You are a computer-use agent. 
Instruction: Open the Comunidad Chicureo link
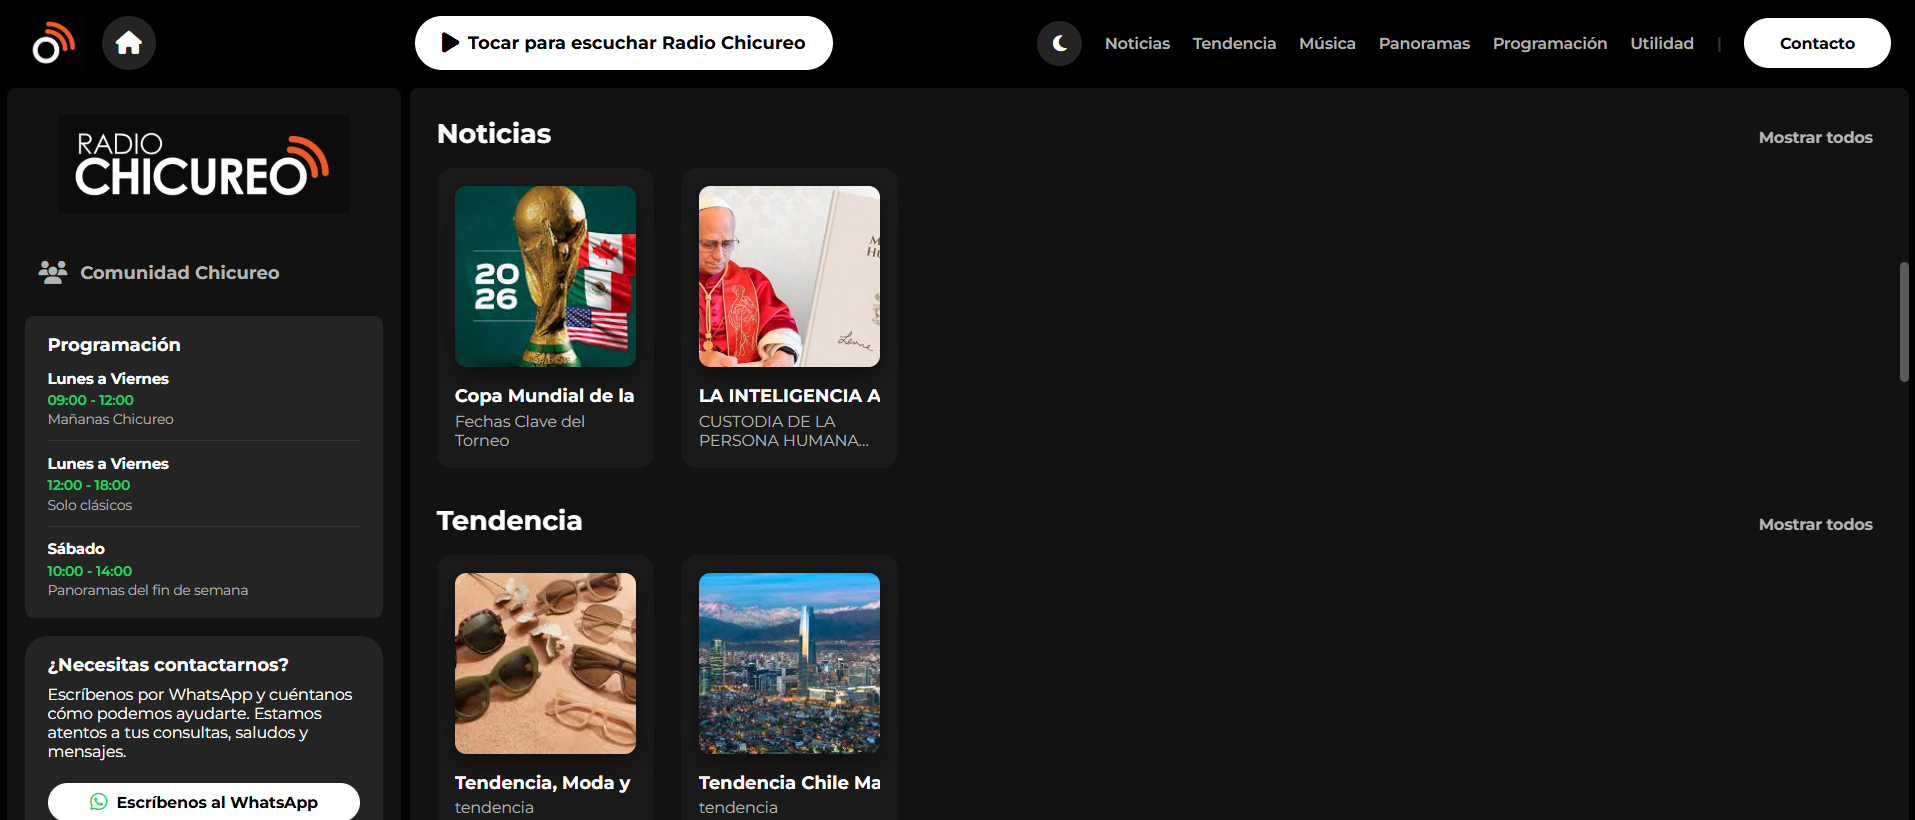coord(180,272)
